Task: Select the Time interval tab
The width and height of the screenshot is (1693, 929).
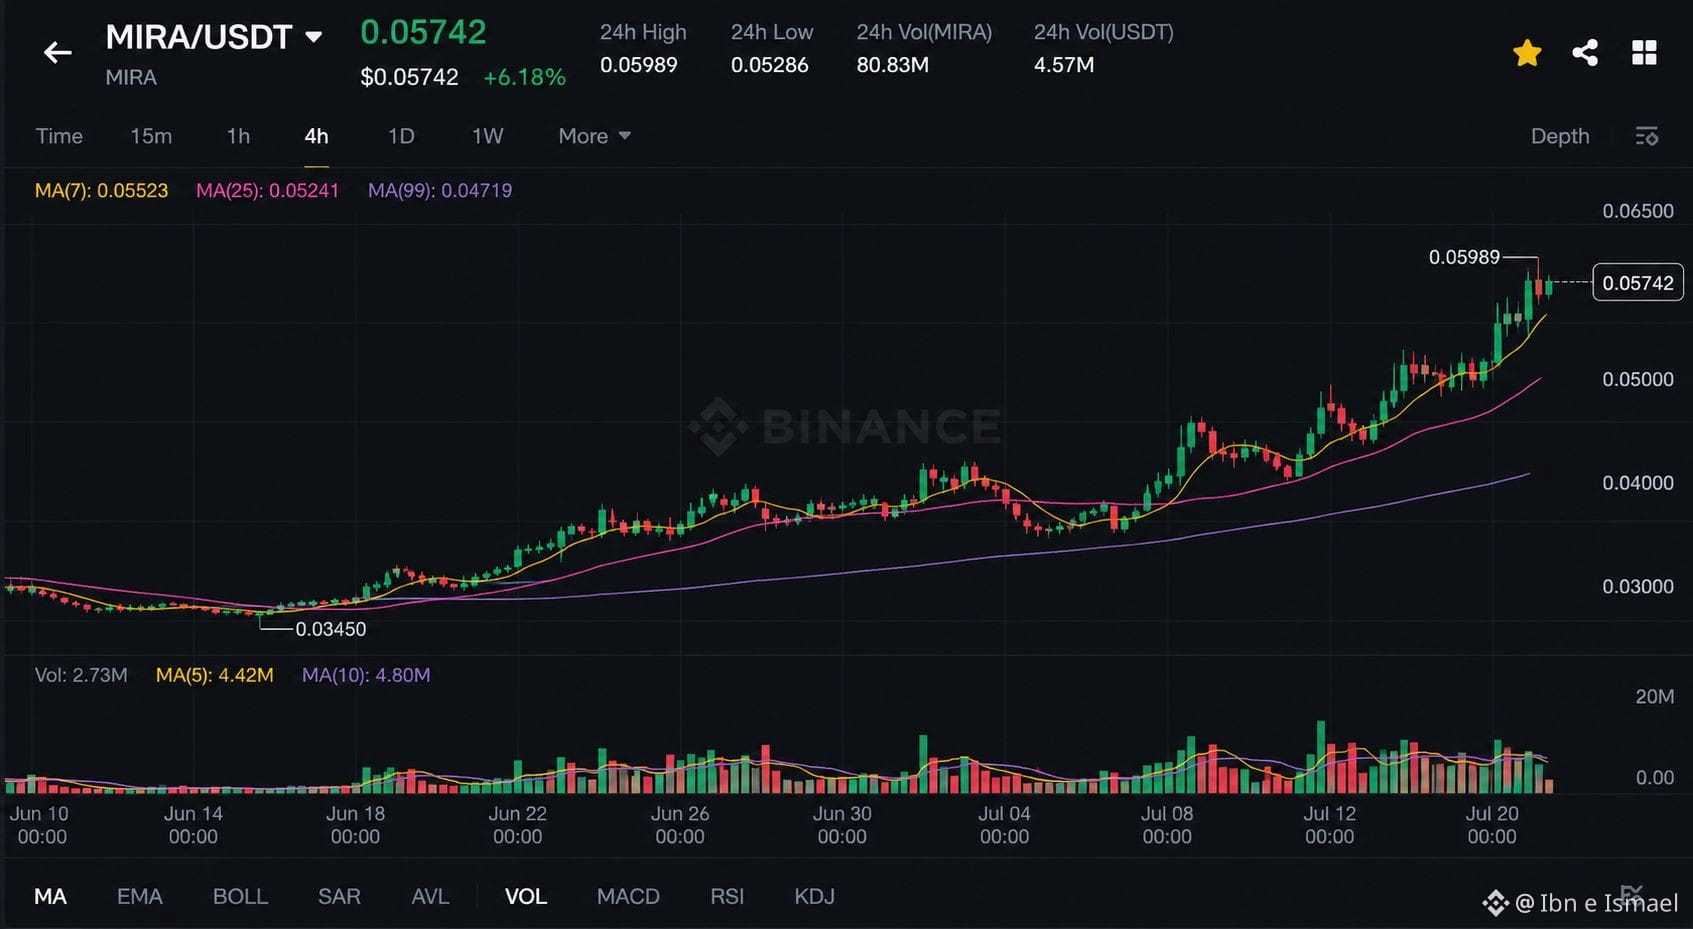Action: pyautogui.click(x=59, y=136)
